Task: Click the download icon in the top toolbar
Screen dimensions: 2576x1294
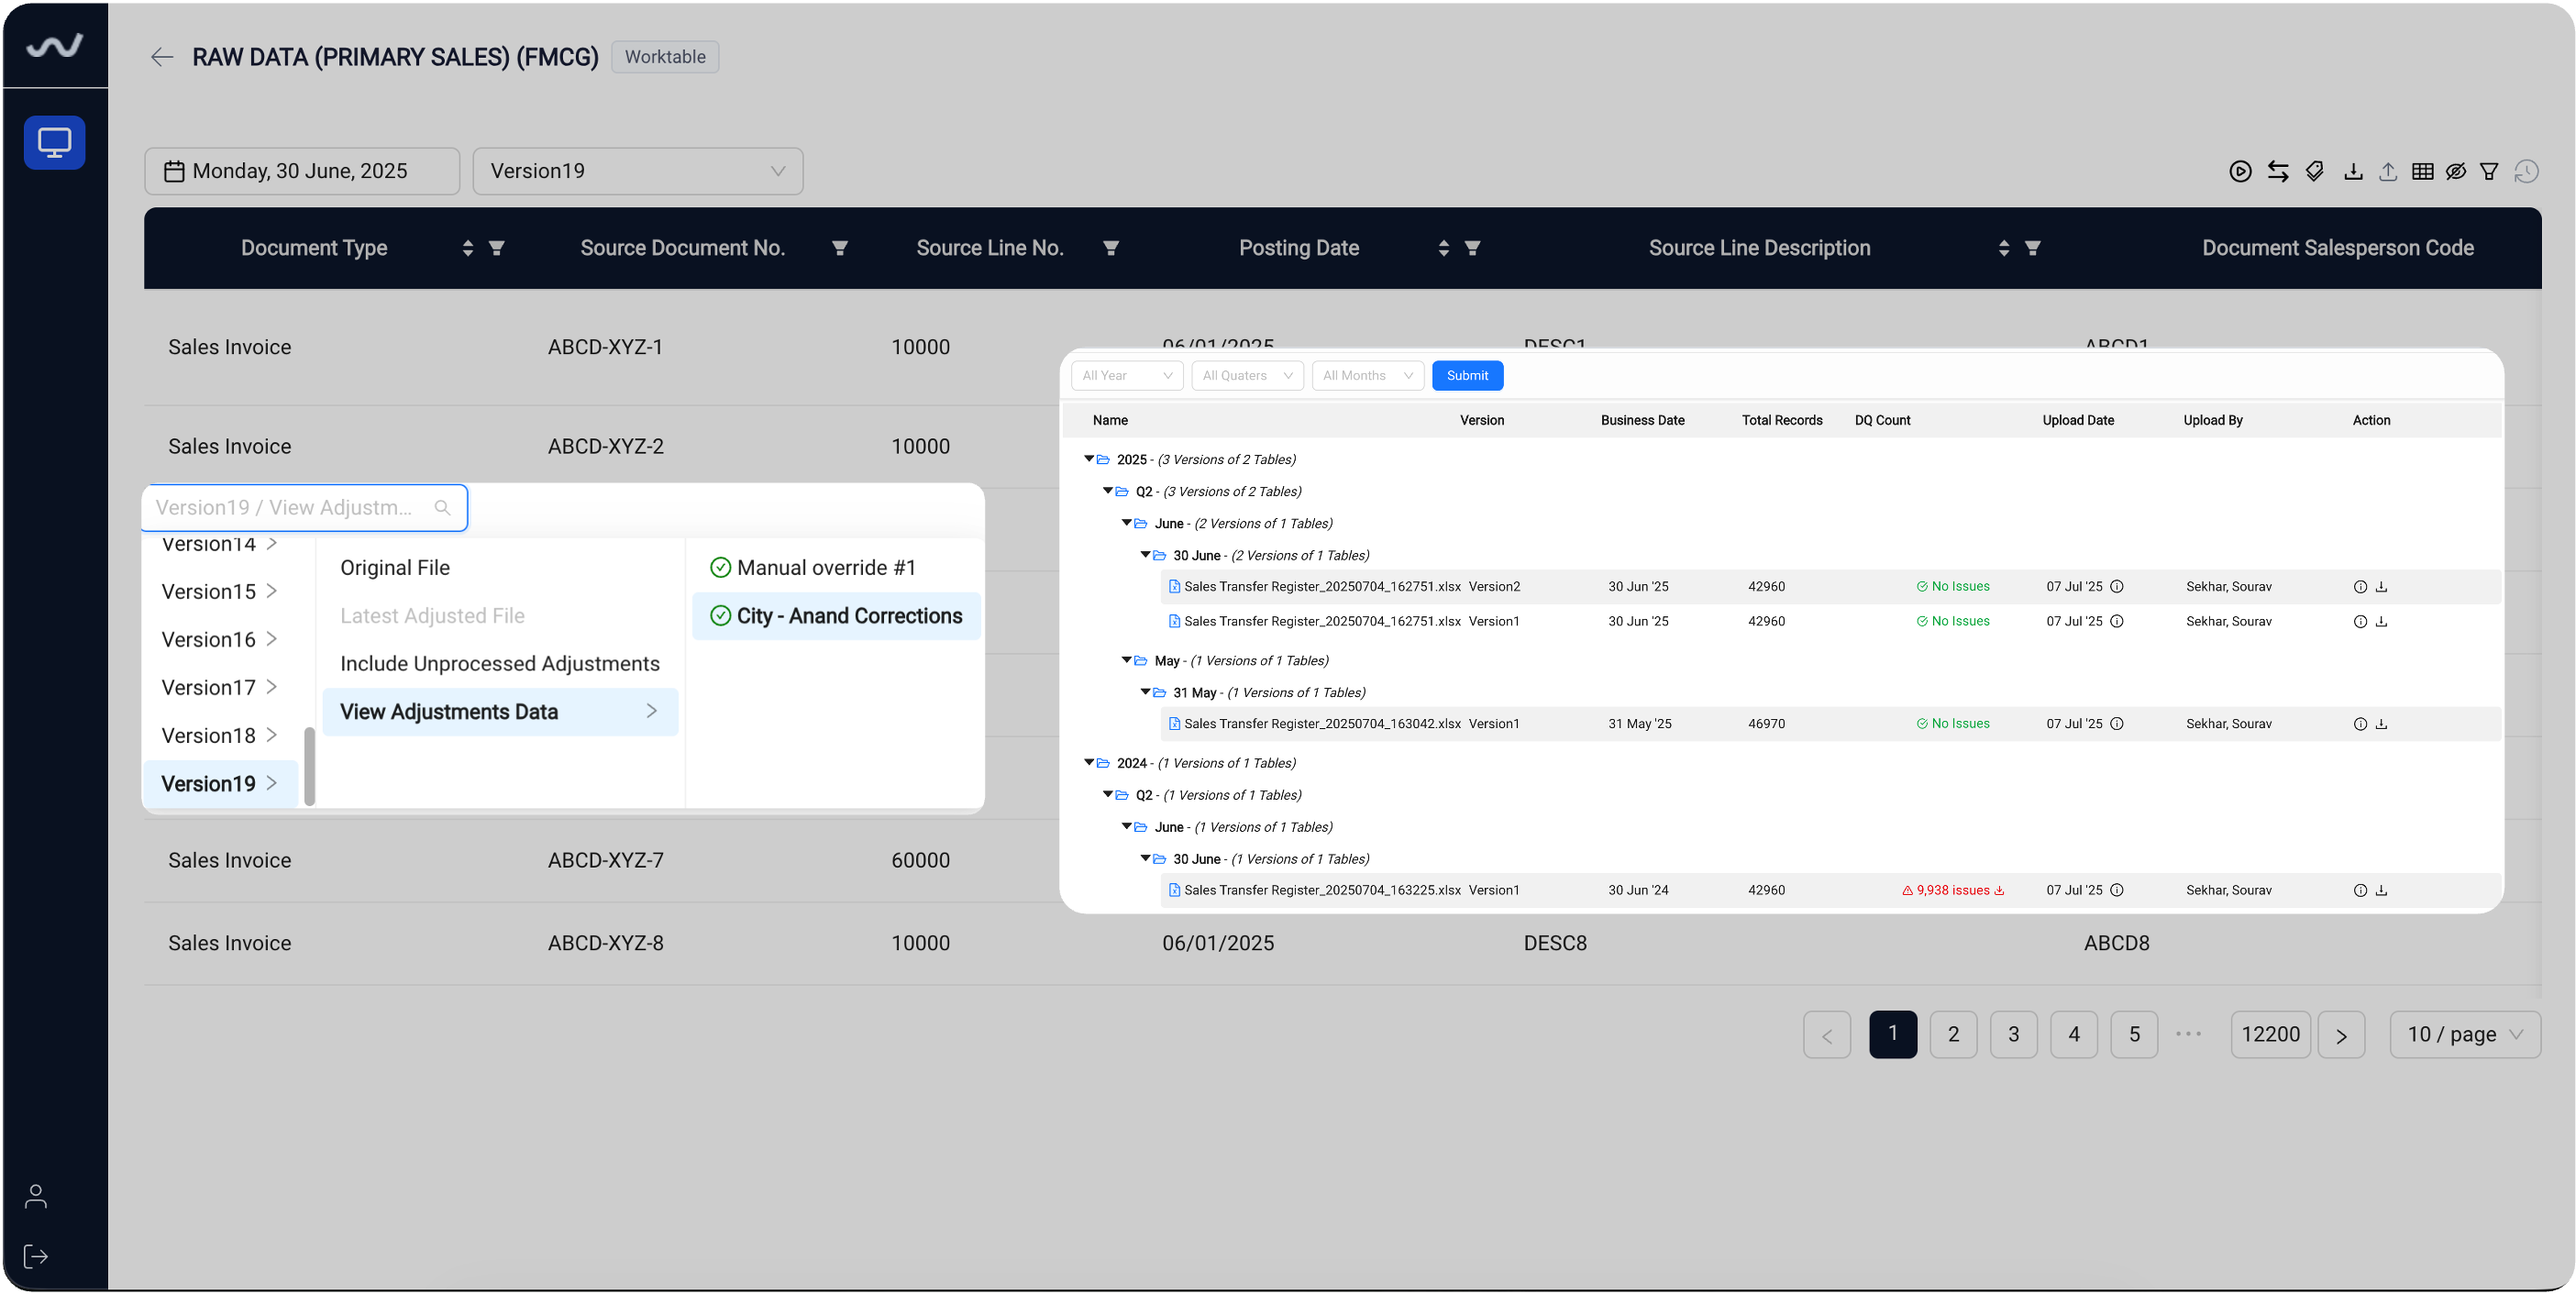Action: (2353, 171)
